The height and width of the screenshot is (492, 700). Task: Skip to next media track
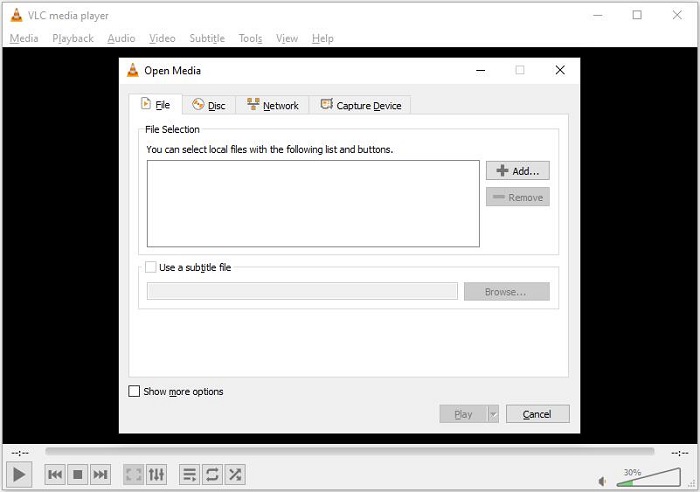pos(100,474)
